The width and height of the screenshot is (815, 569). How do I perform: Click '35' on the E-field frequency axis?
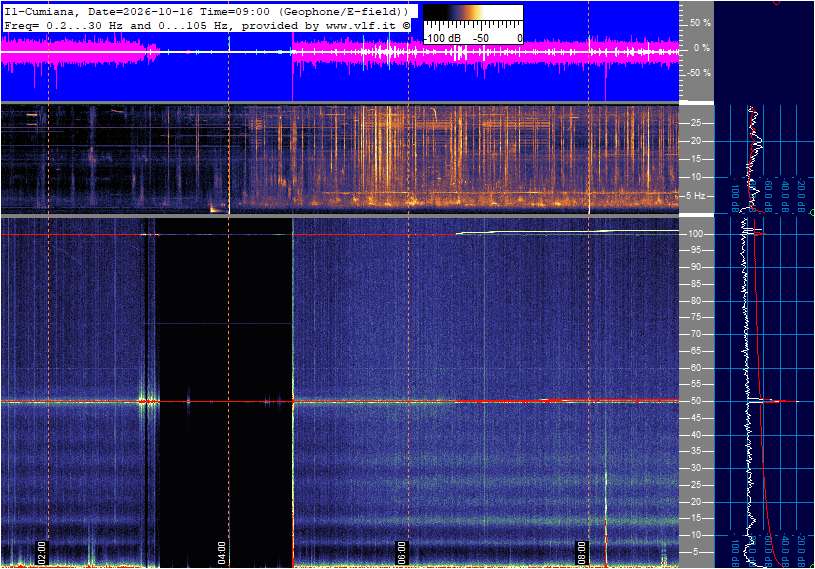pos(695,451)
